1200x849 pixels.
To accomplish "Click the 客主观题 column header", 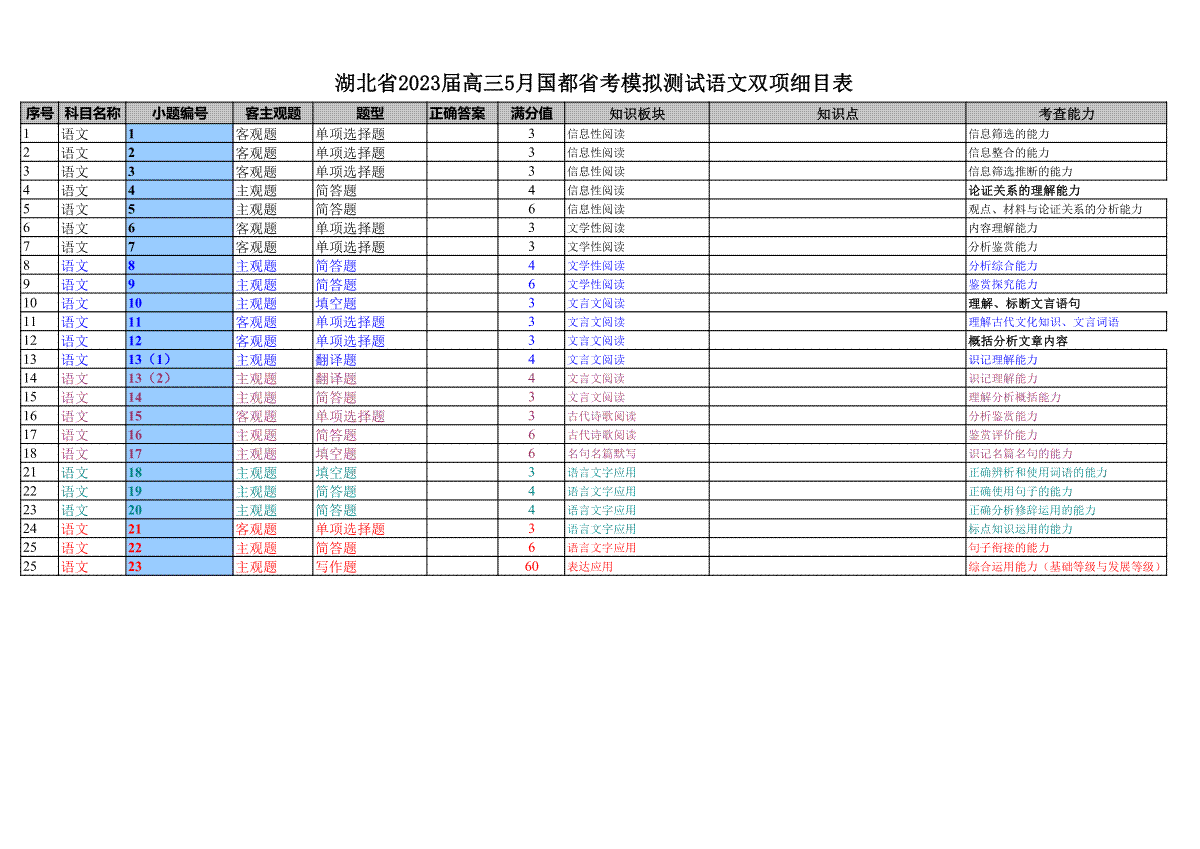I will [273, 113].
